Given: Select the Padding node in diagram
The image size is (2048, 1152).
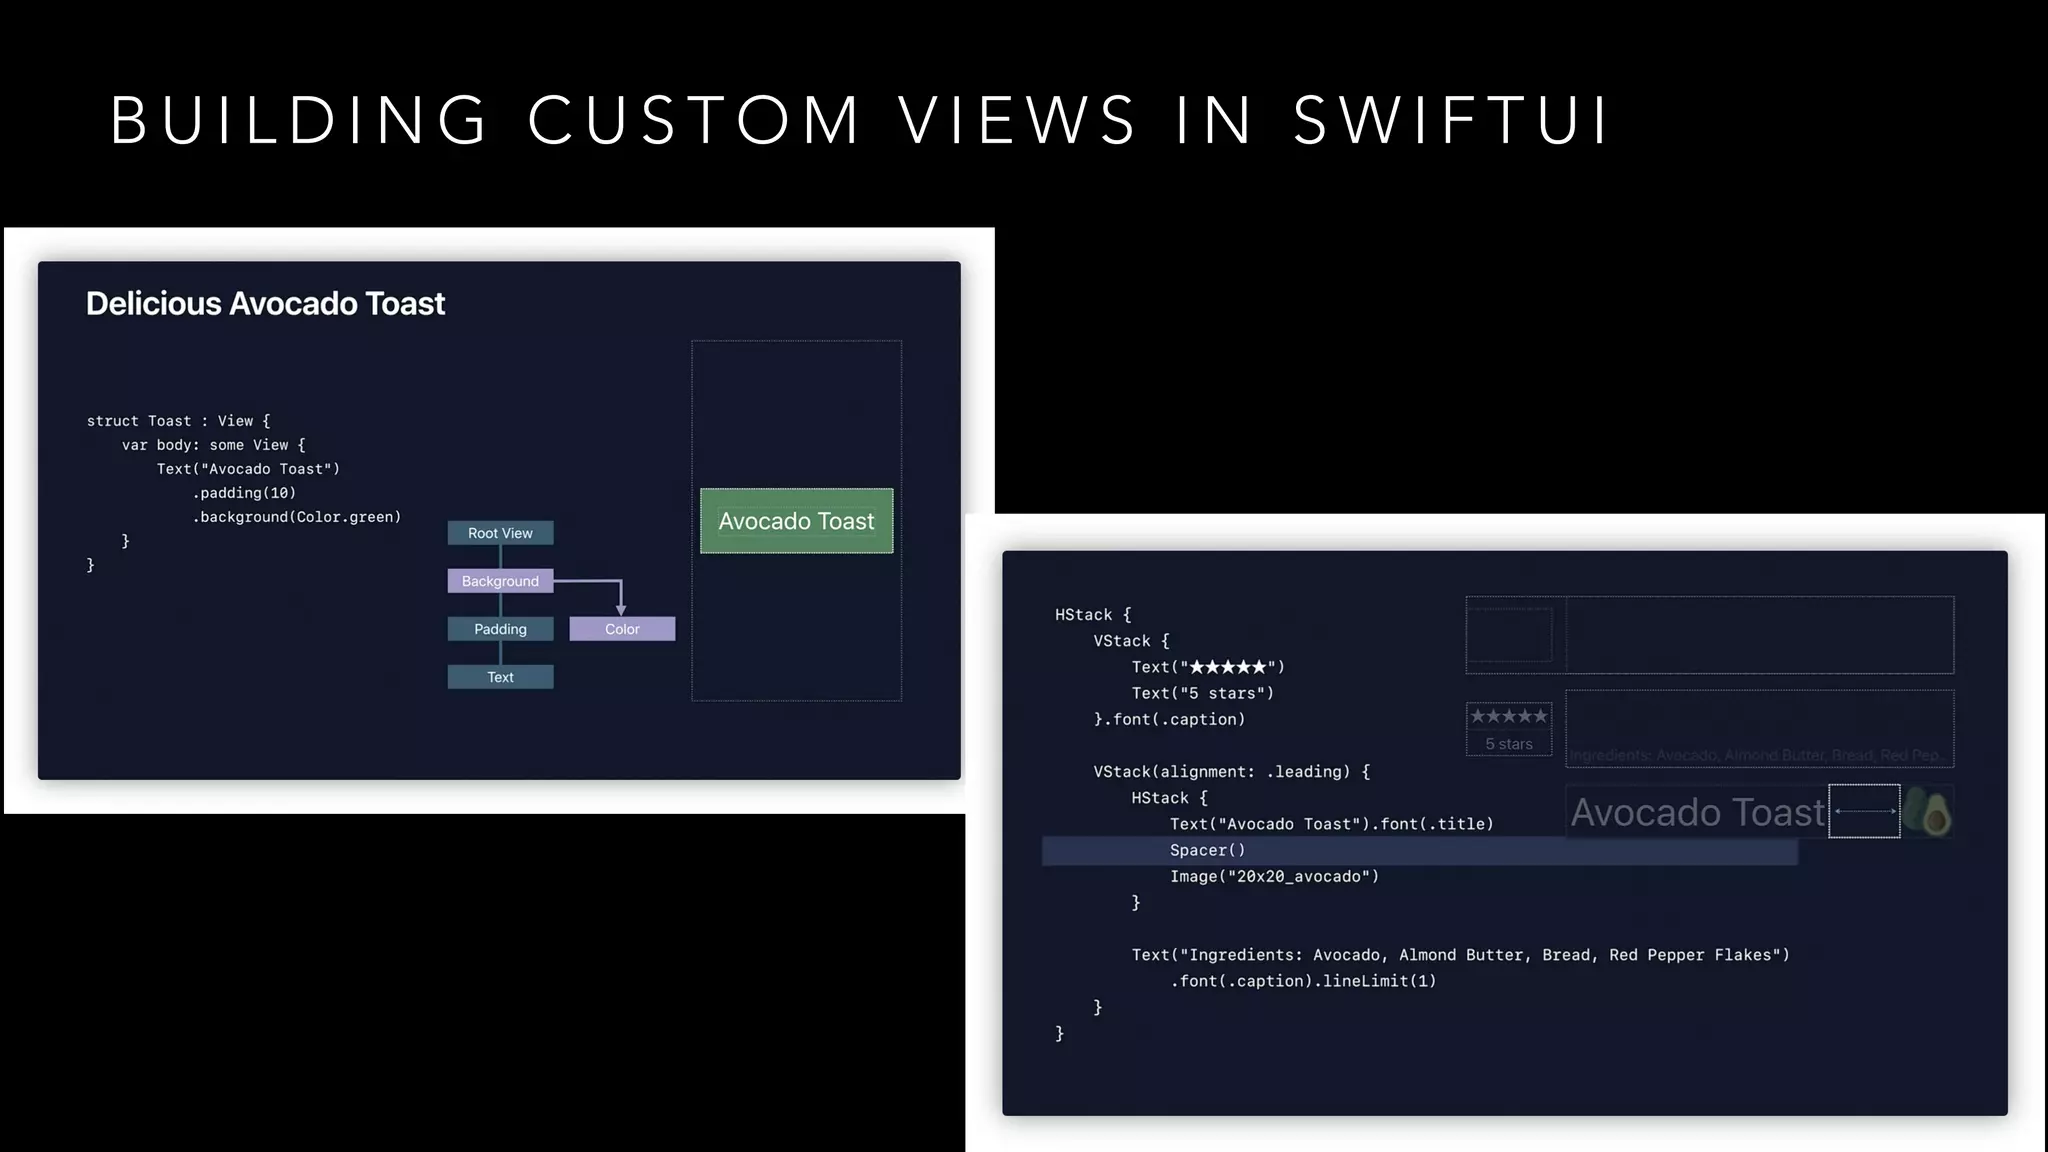Looking at the screenshot, I should [500, 629].
